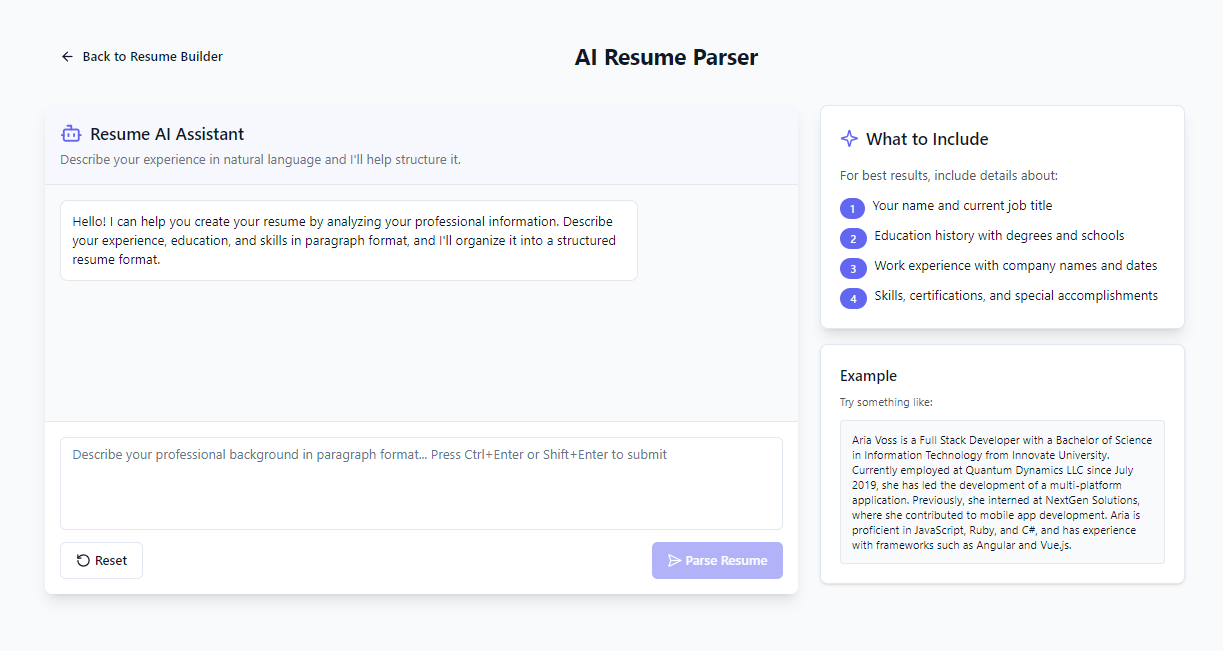The image size is (1223, 651).
Task: Select the numbered badge 1 for name tips
Action: [x=852, y=208]
